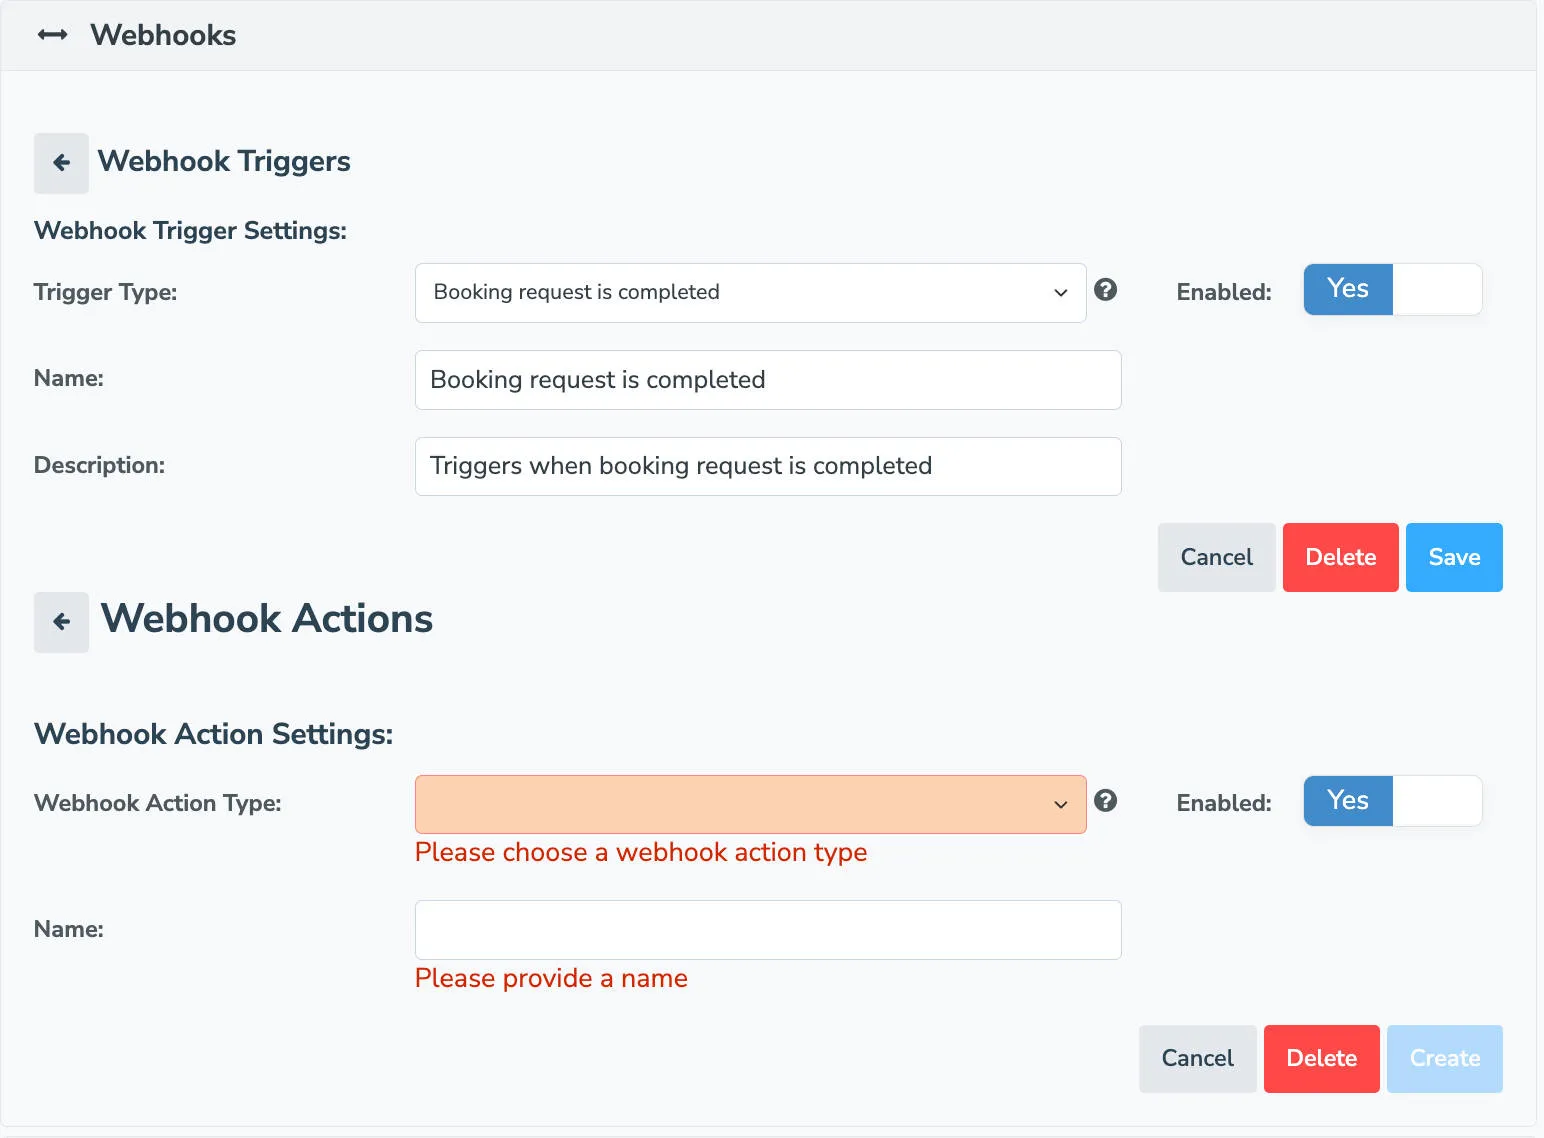Expand the highlighted action type selector
The height and width of the screenshot is (1138, 1544).
750,804
